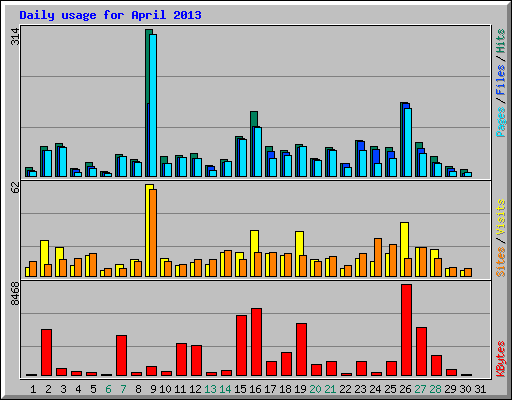Select day label 30 on the axis

[465, 389]
